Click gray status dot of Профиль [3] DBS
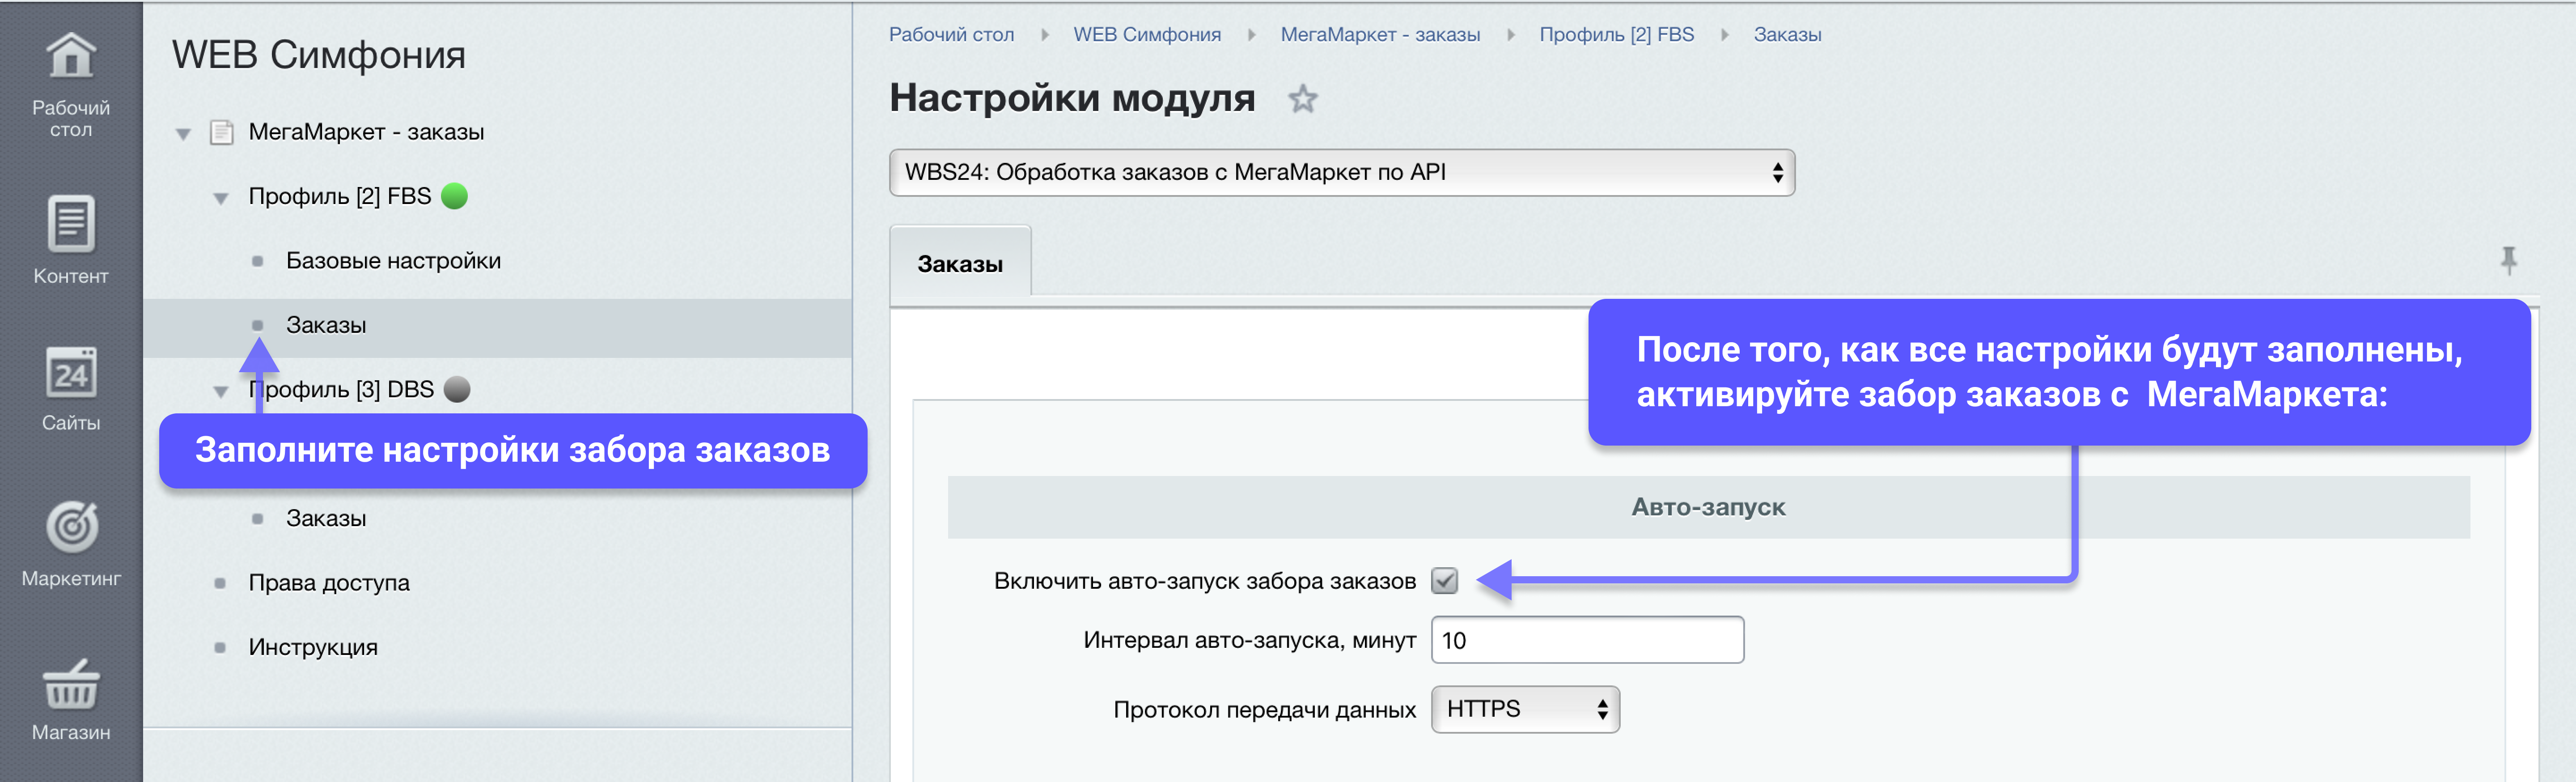The width and height of the screenshot is (2576, 782). [456, 389]
